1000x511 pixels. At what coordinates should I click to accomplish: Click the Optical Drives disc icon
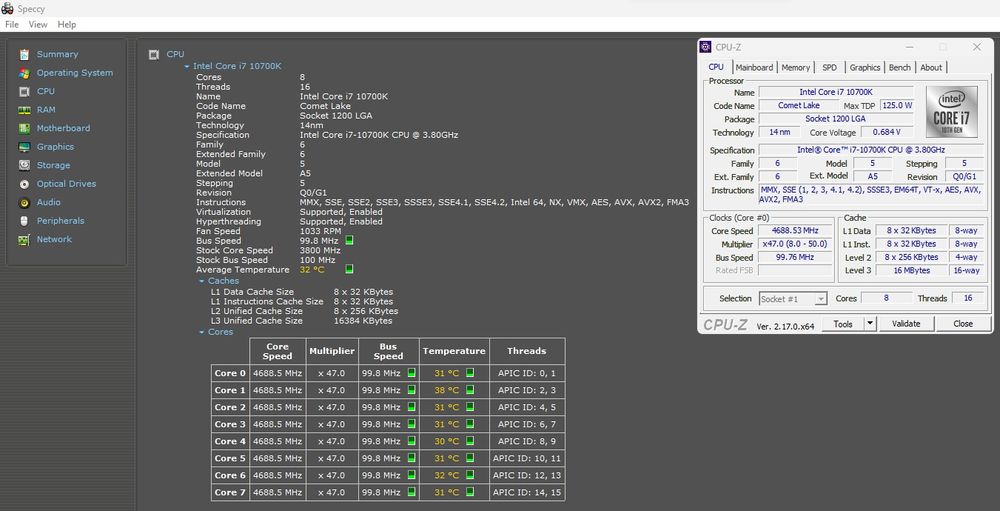[24, 184]
